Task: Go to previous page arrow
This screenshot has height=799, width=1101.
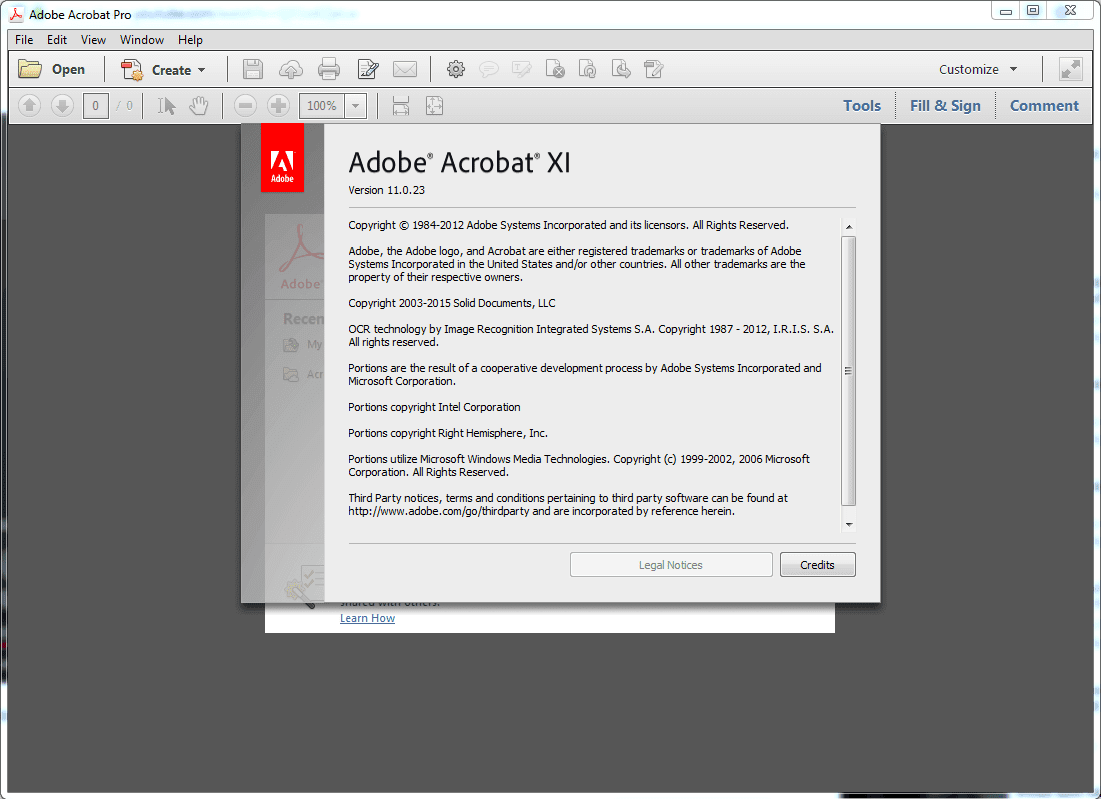Action: point(29,106)
